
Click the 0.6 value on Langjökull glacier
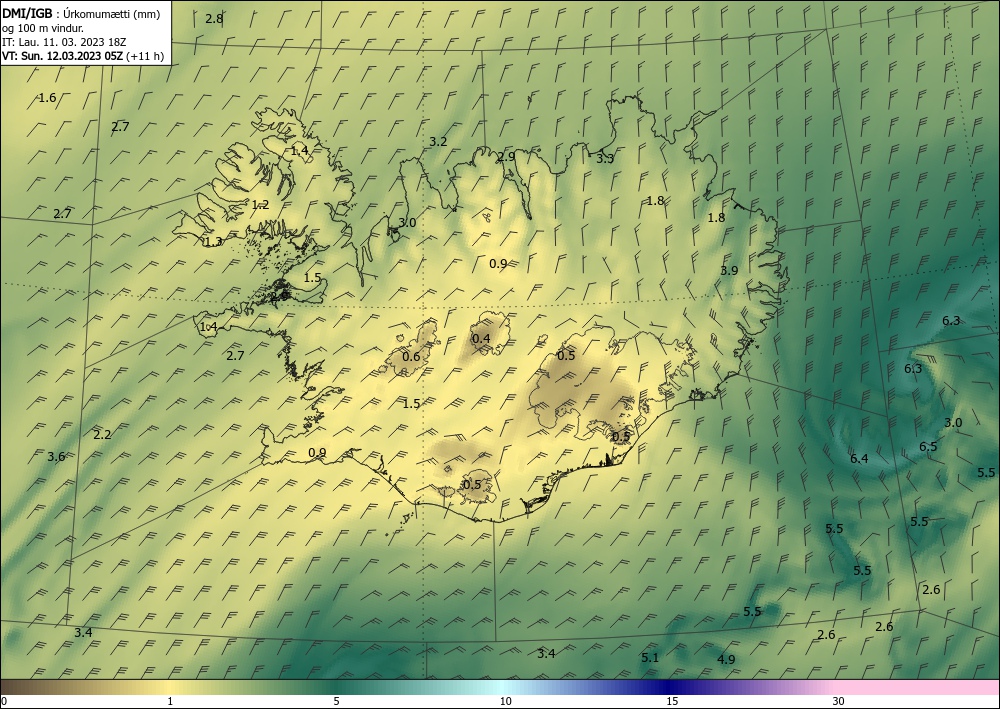tap(411, 356)
